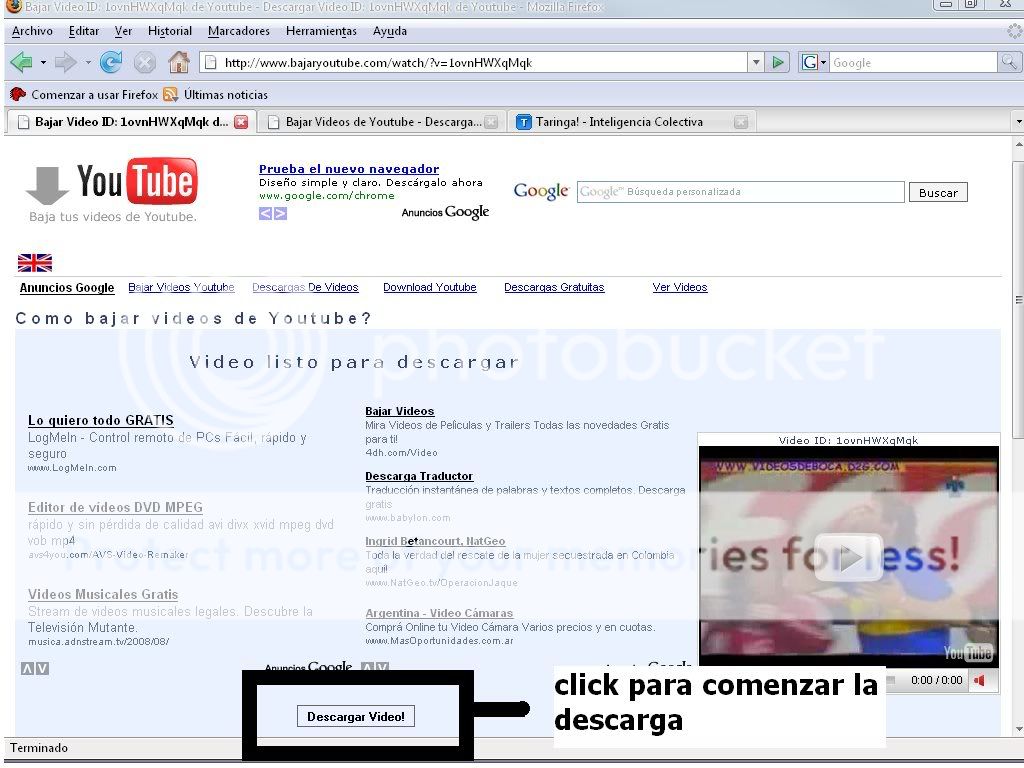Click the up arrow of left ad block

27,668
